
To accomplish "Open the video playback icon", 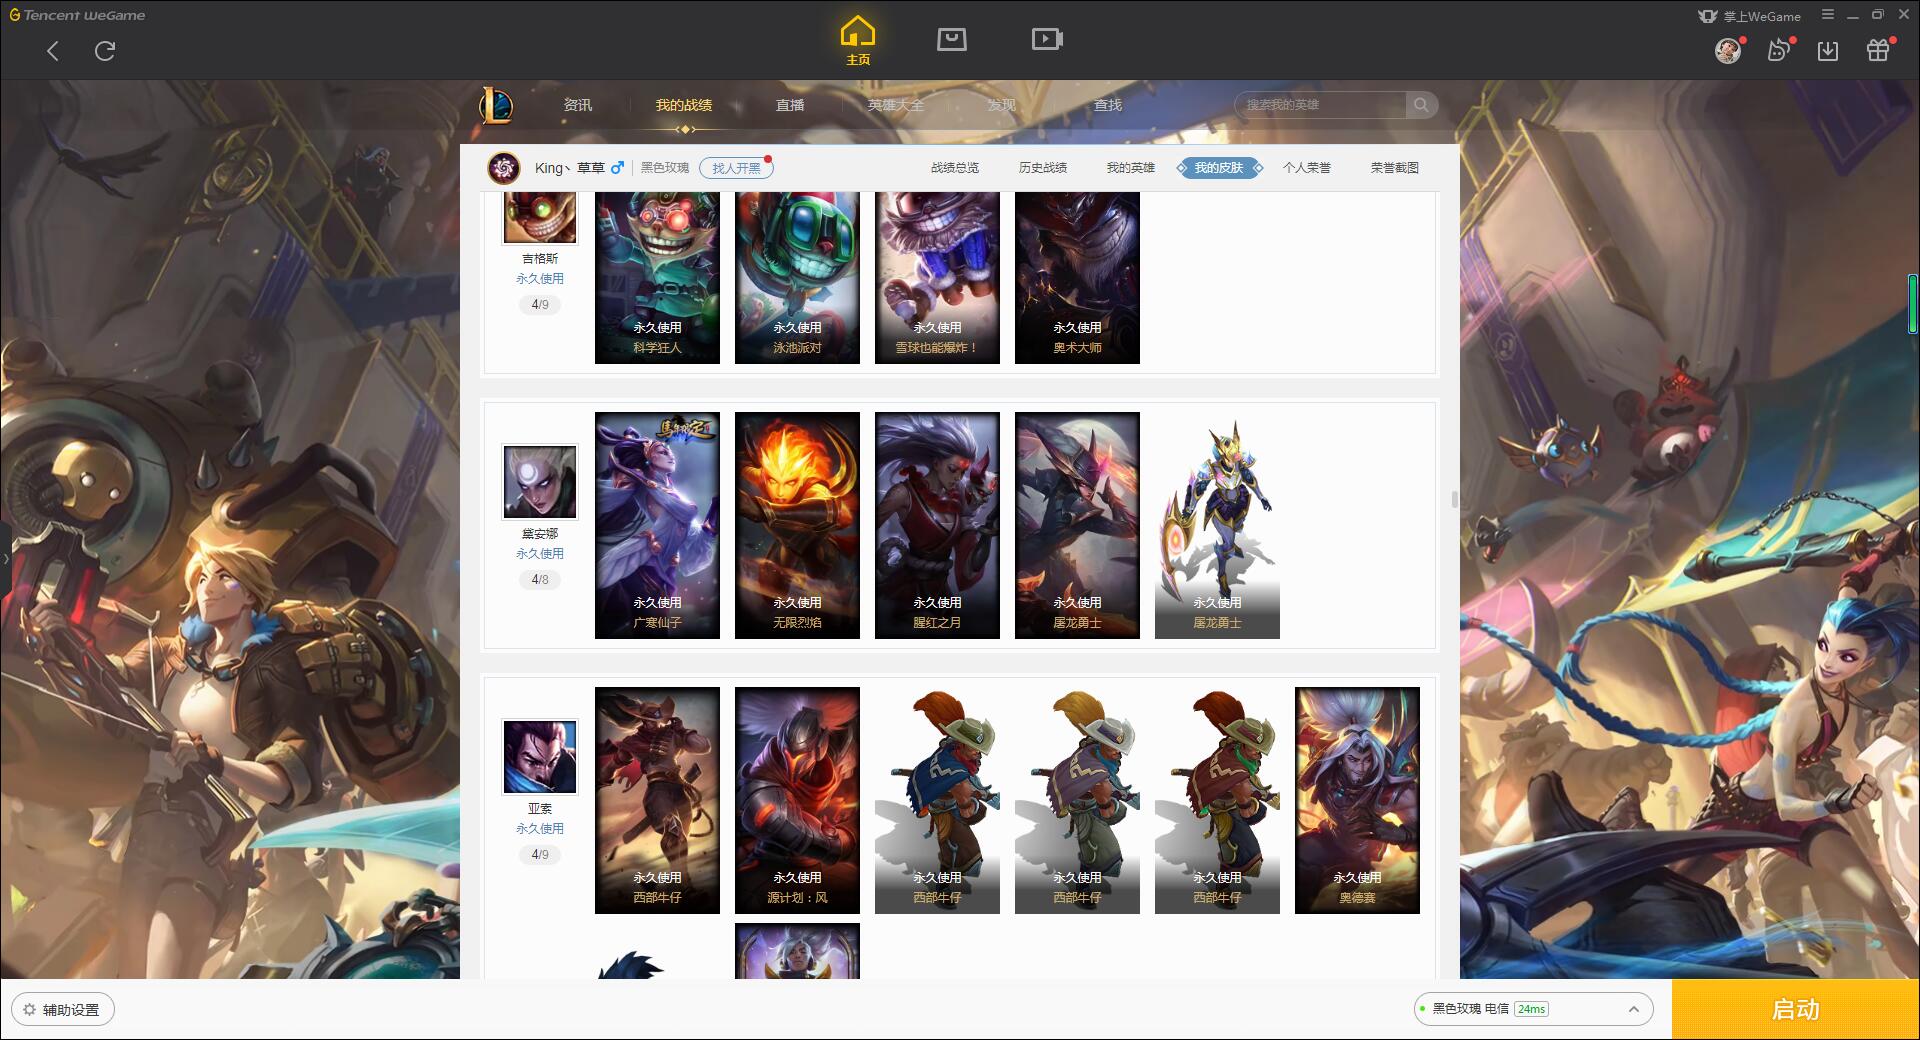I will pos(1047,39).
